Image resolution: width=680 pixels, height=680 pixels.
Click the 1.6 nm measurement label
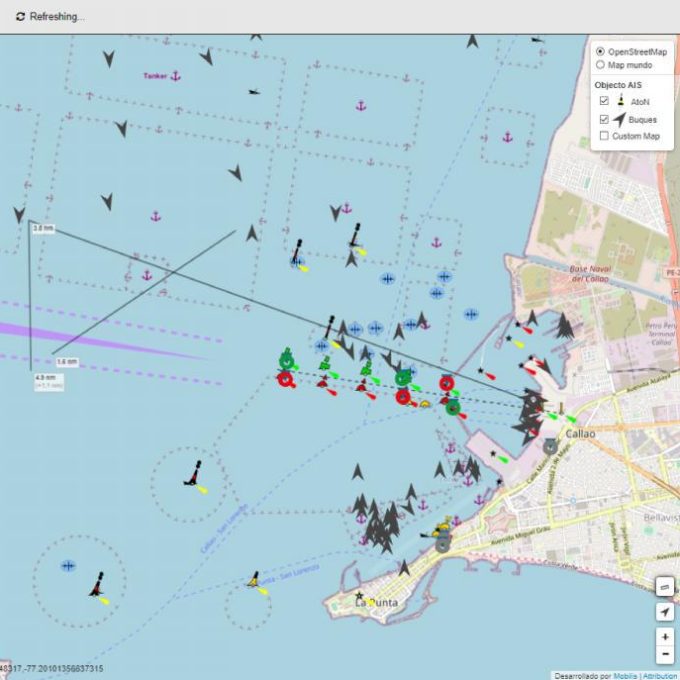point(66,361)
